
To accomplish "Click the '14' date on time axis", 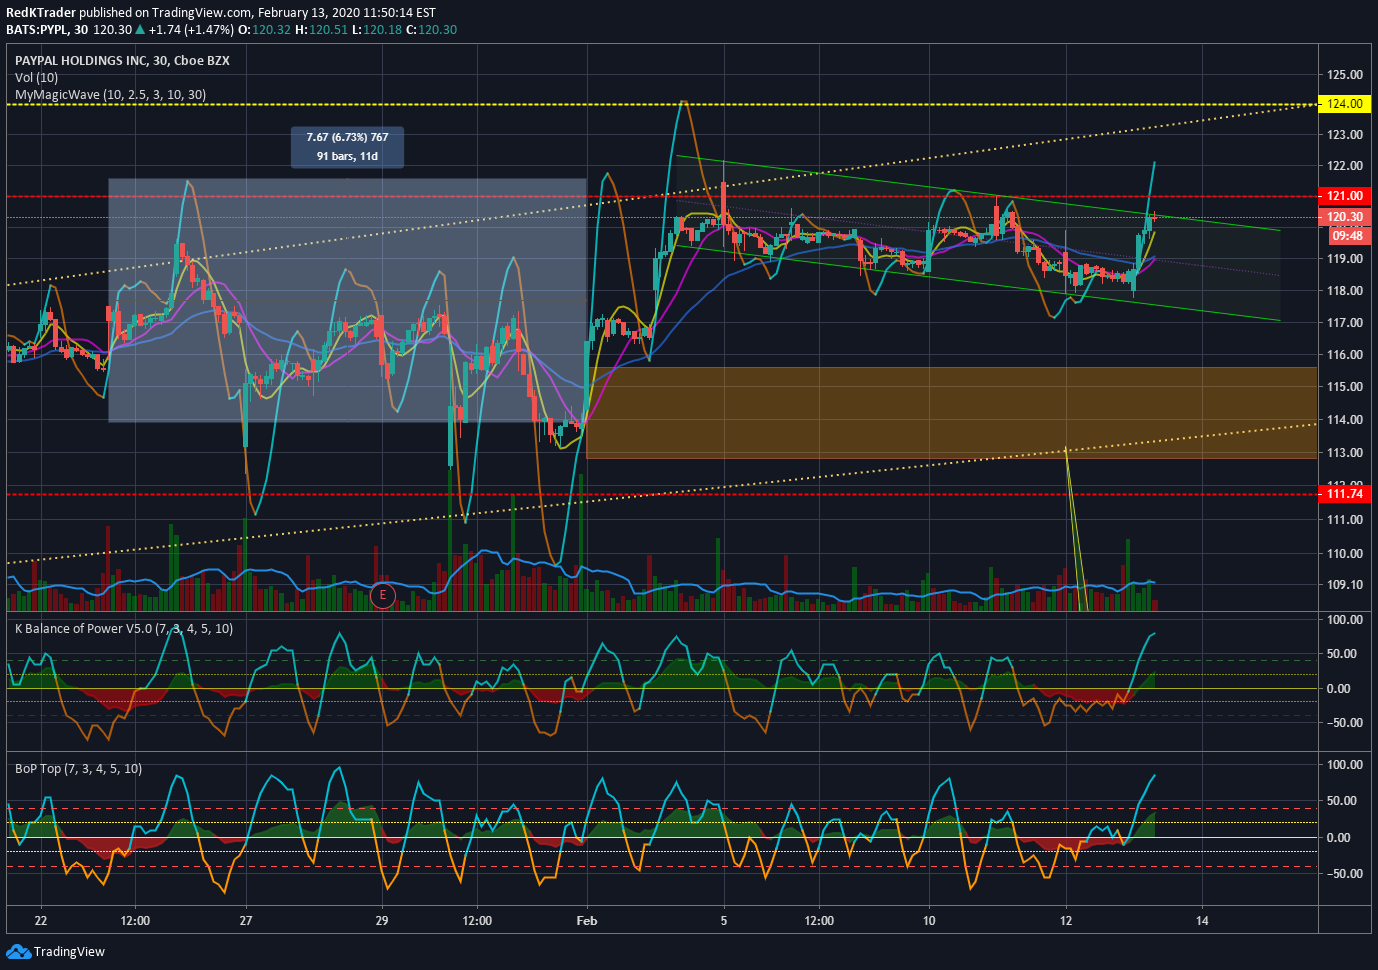I will point(1202,921).
